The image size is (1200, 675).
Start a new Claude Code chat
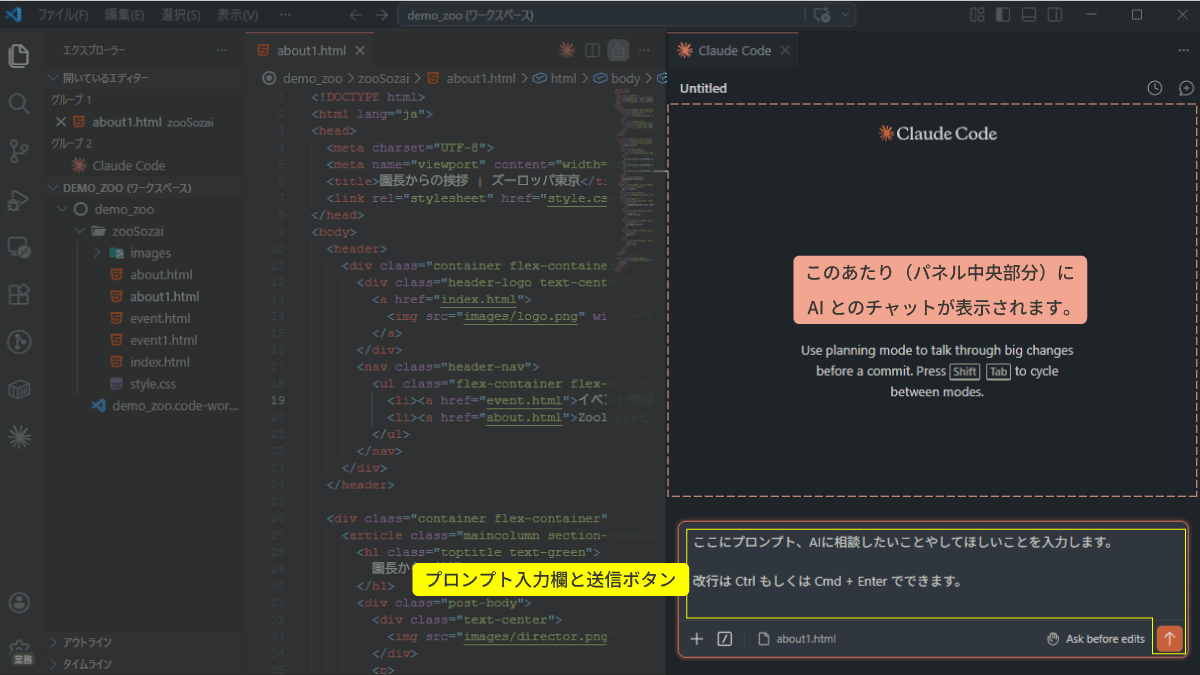(x=1186, y=88)
